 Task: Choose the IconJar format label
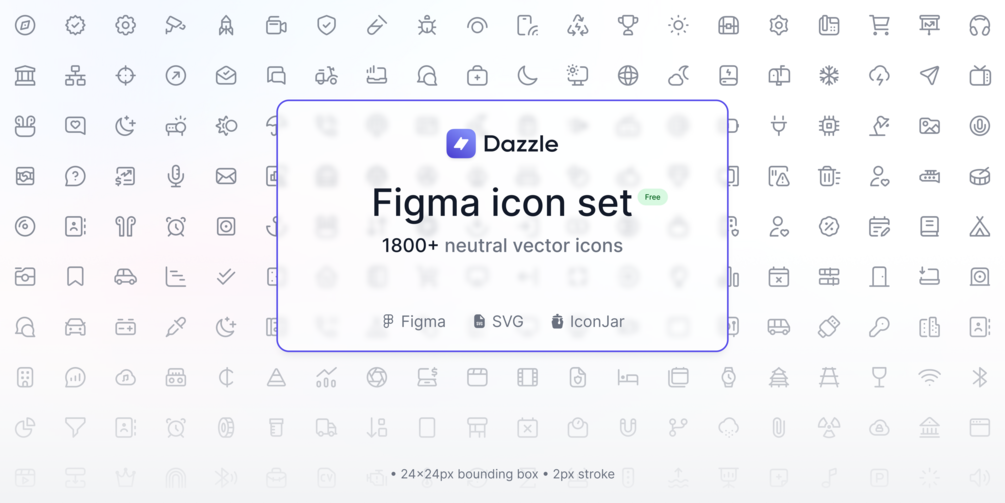588,322
